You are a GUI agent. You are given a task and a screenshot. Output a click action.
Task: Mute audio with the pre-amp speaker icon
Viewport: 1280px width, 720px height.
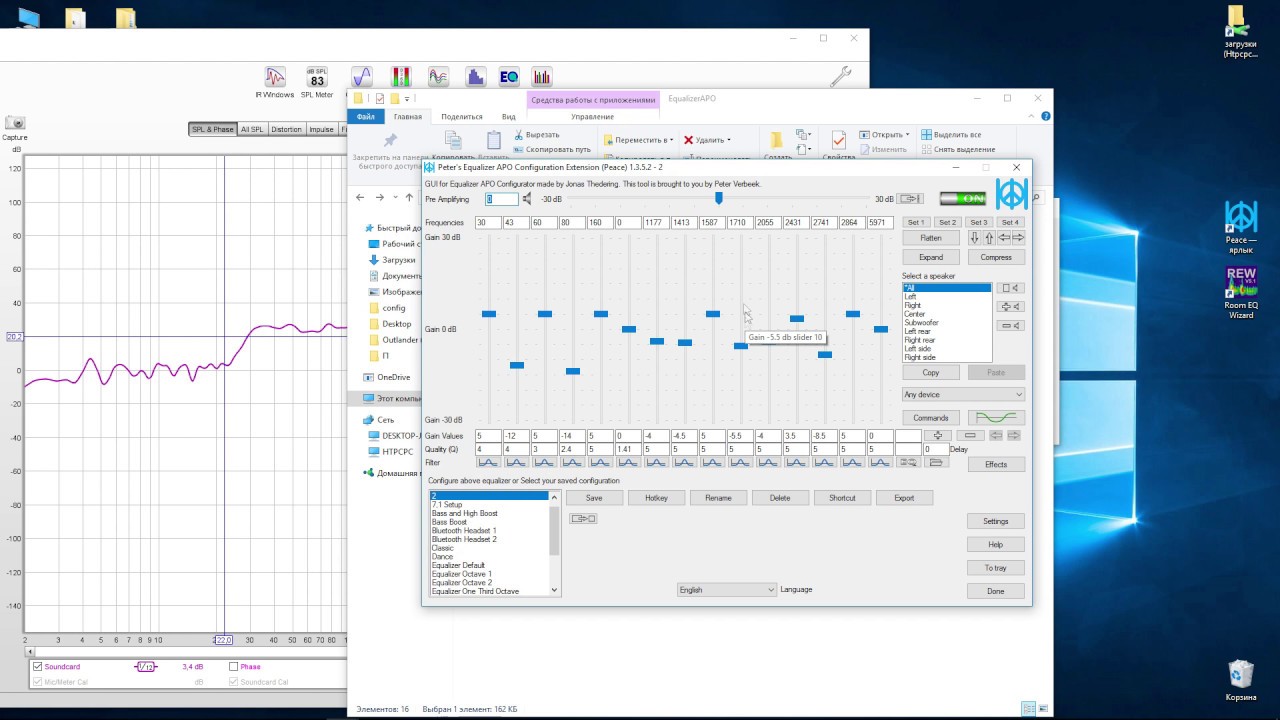(527, 199)
